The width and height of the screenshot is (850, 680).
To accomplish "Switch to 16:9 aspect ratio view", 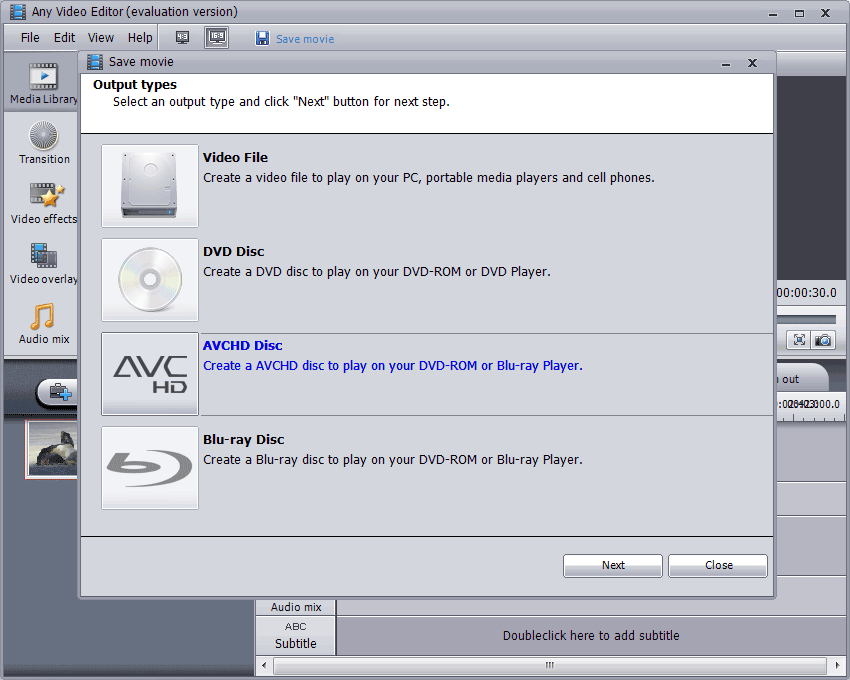I will tap(216, 37).
